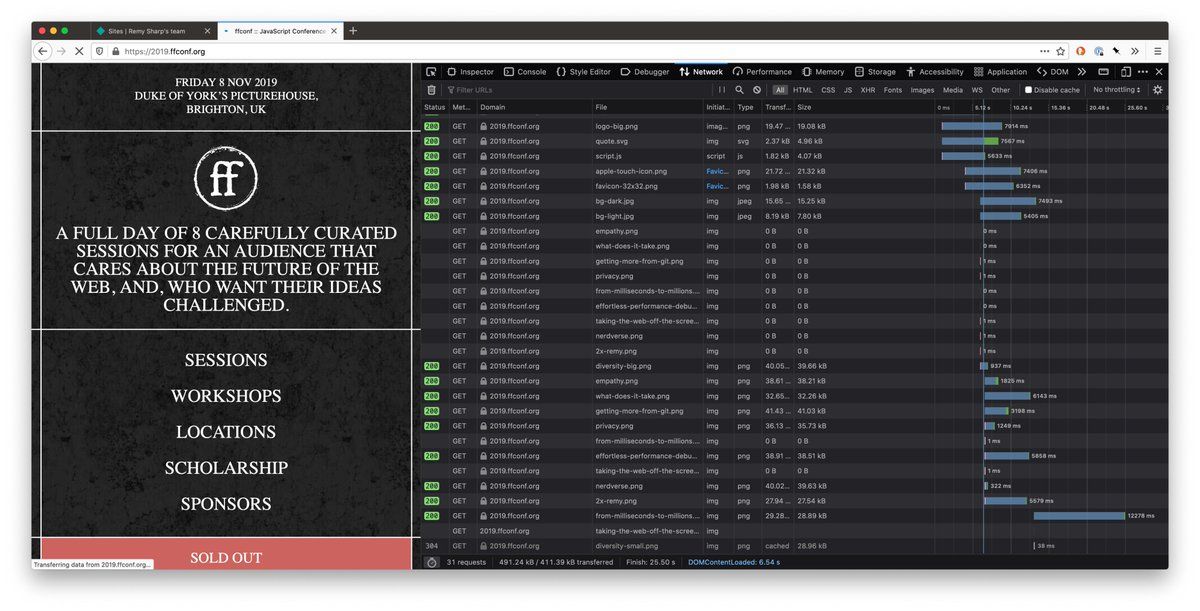Image resolution: width=1200 pixels, height=611 pixels.
Task: Select the script.js request row
Action: point(794,156)
